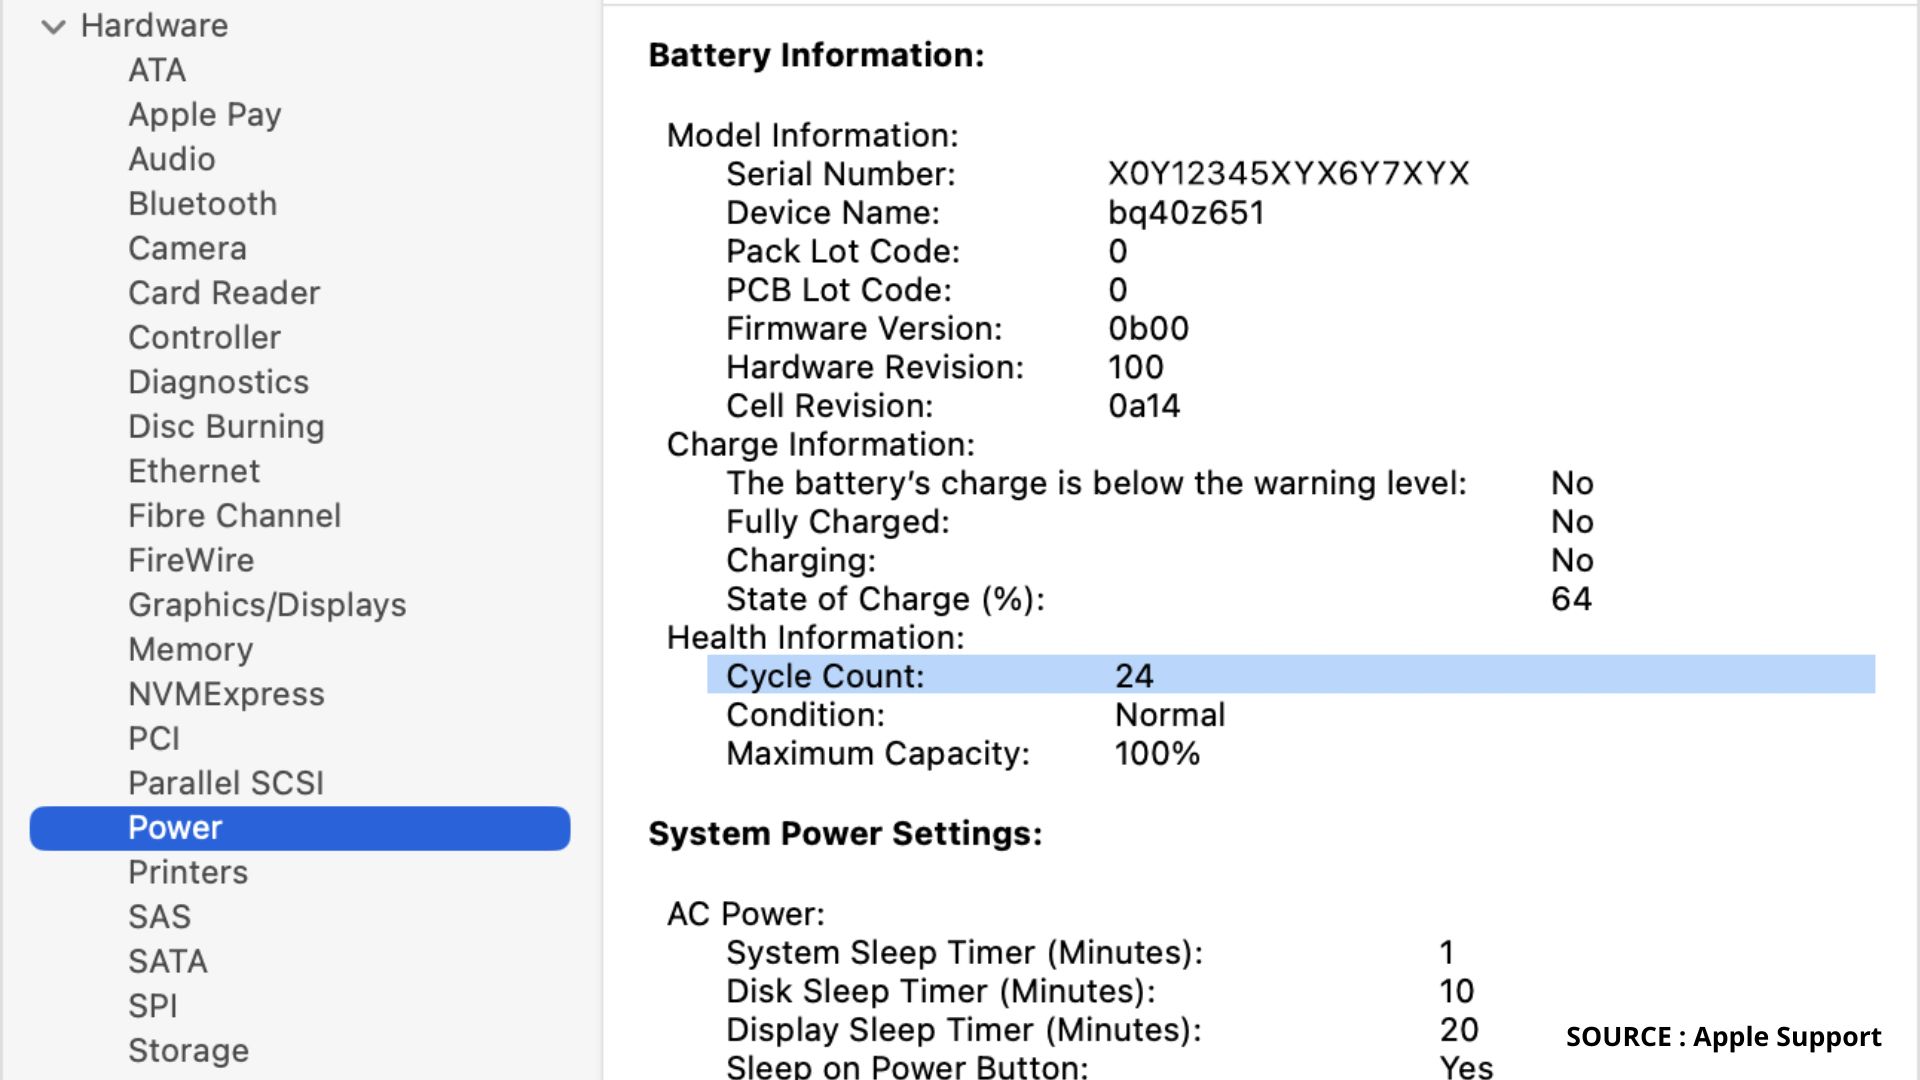This screenshot has height=1080, width=1920.
Task: Open Card Reader information
Action: tap(224, 293)
